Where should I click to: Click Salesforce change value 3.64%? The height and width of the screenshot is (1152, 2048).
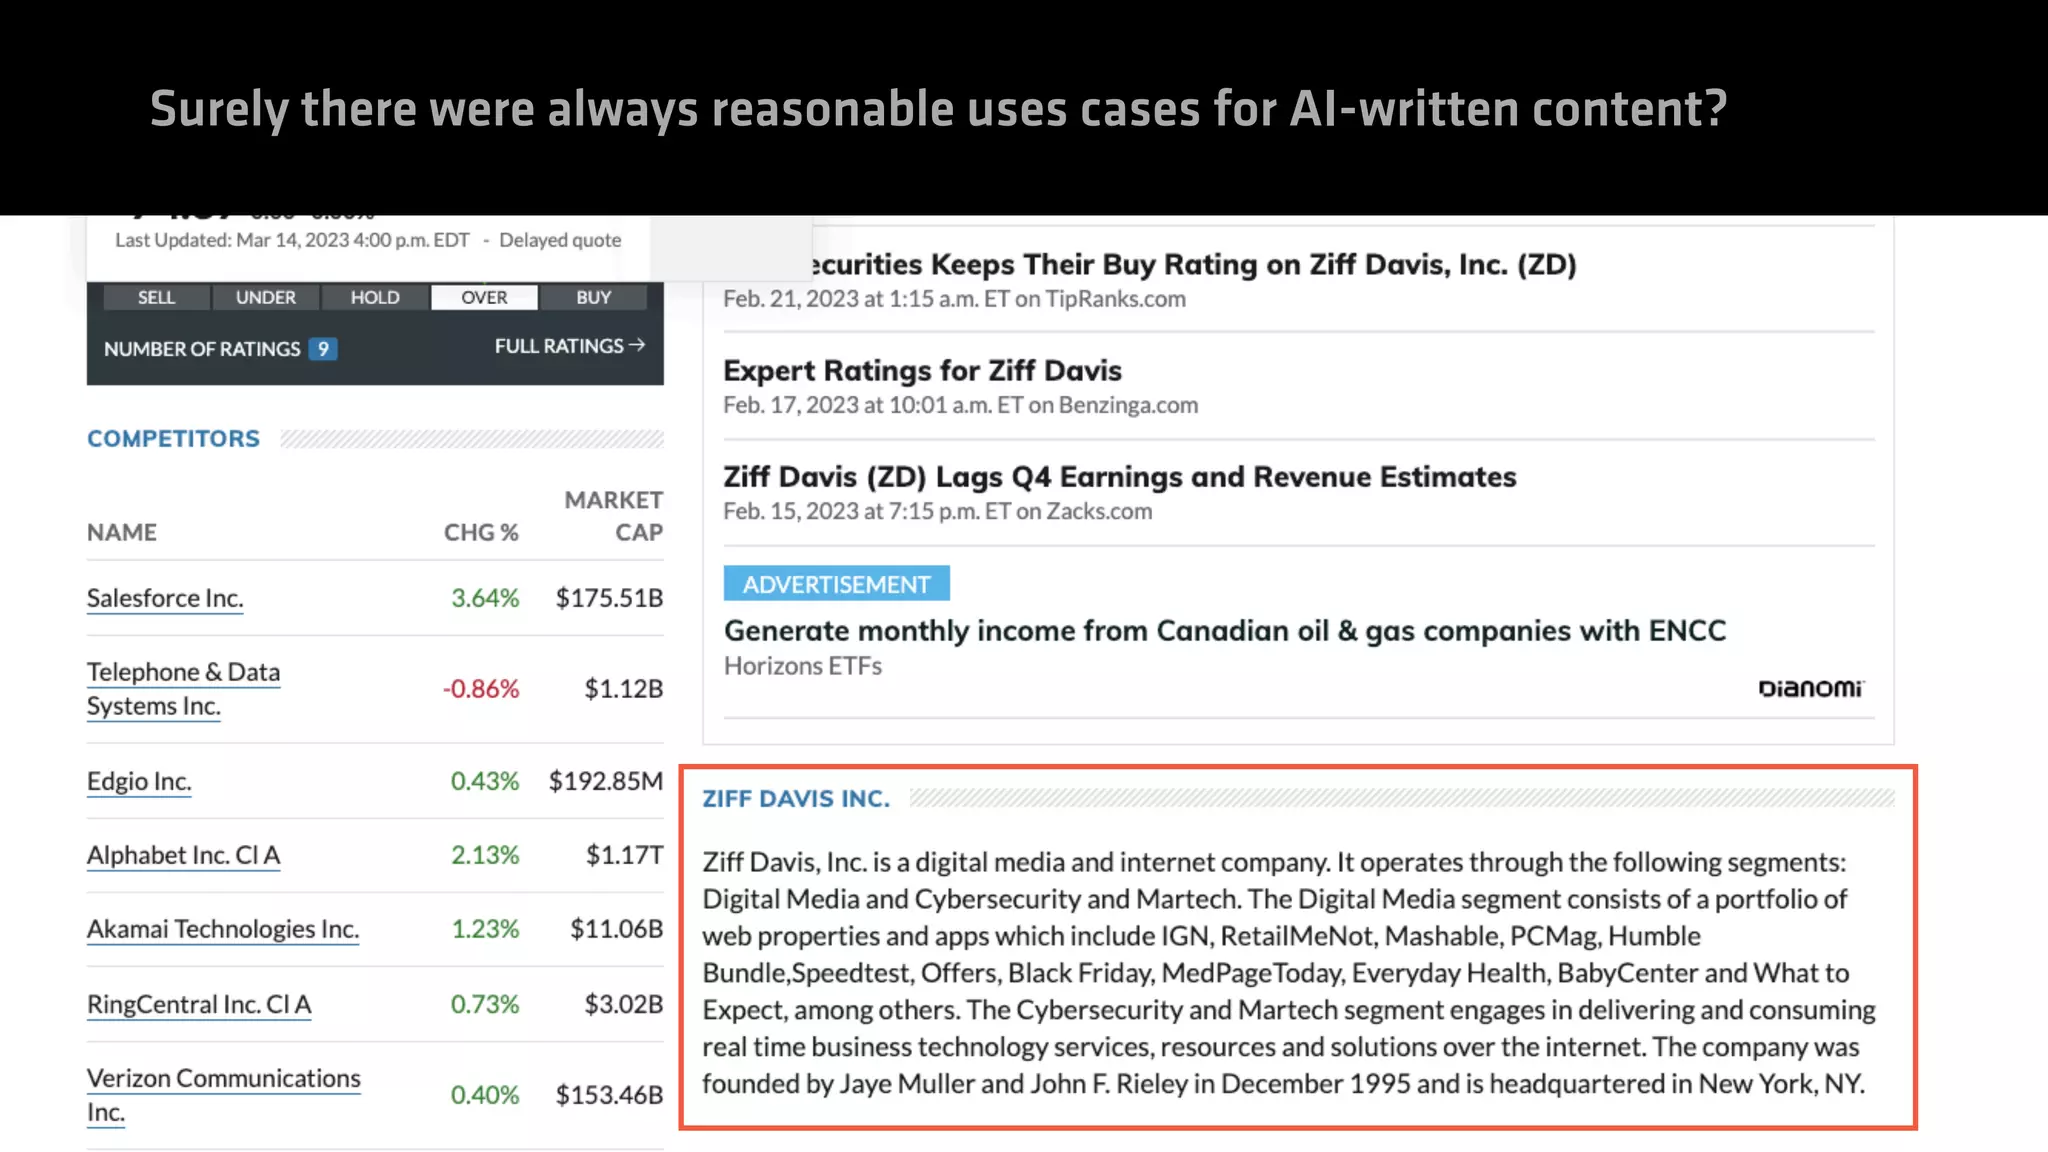pos(485,598)
